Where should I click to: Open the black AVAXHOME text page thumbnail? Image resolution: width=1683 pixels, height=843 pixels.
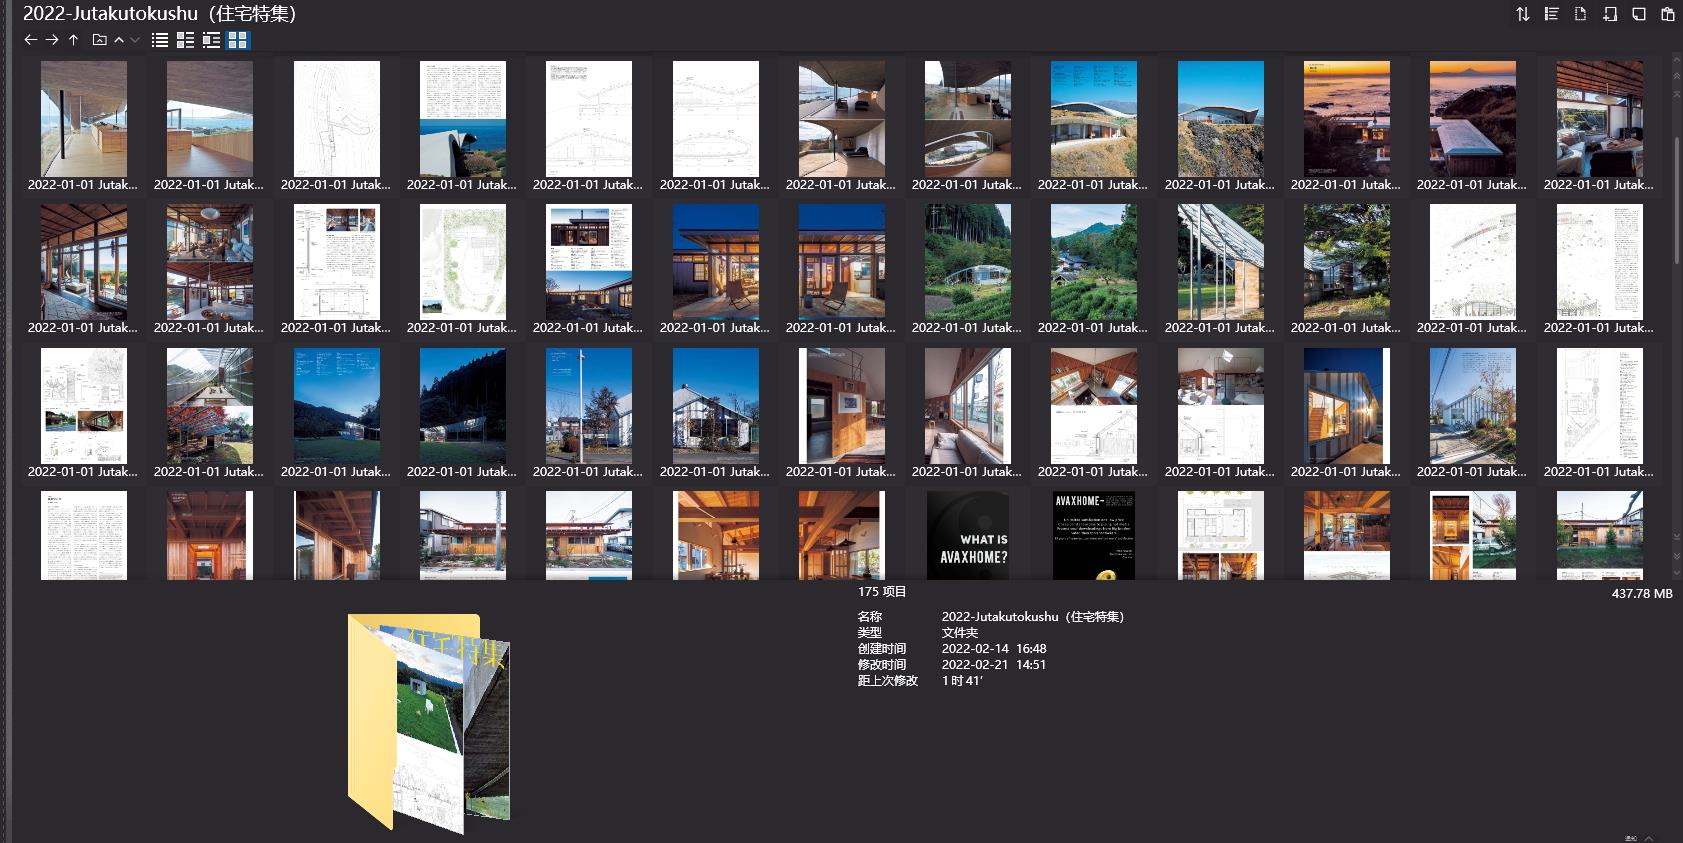click(x=1094, y=535)
